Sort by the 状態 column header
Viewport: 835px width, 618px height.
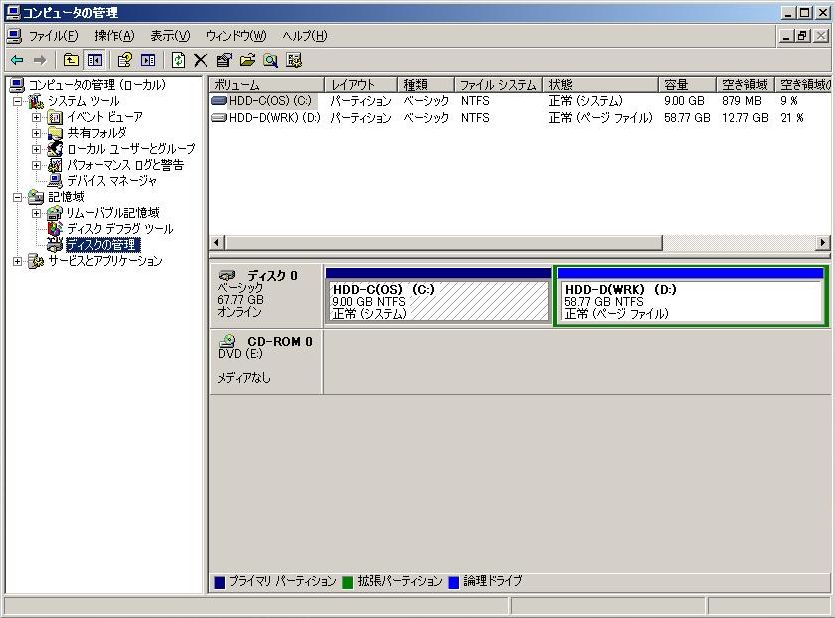(601, 85)
